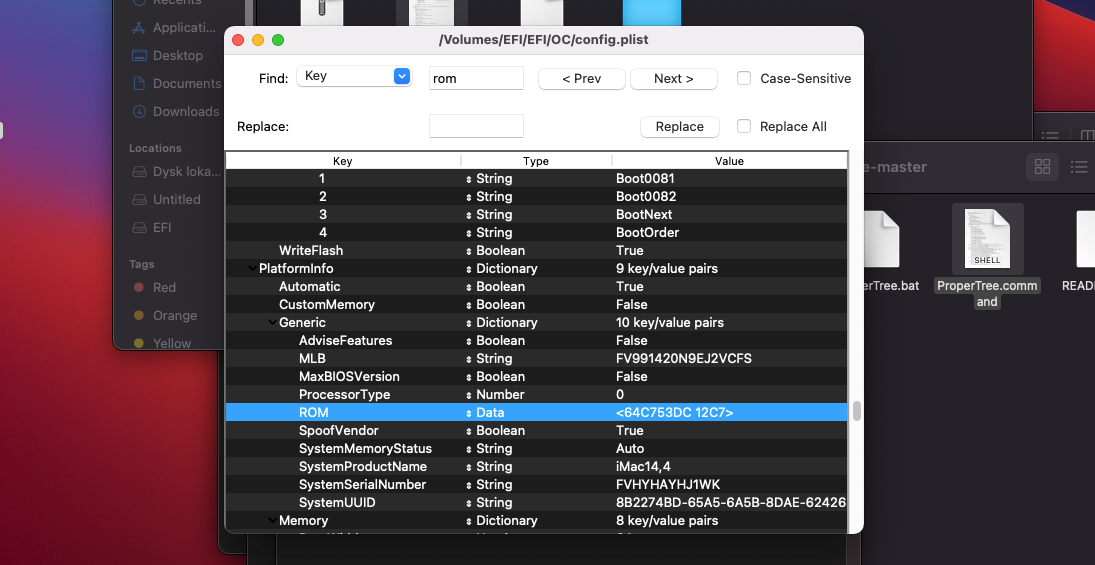Select the ROM key row

click(x=536, y=413)
